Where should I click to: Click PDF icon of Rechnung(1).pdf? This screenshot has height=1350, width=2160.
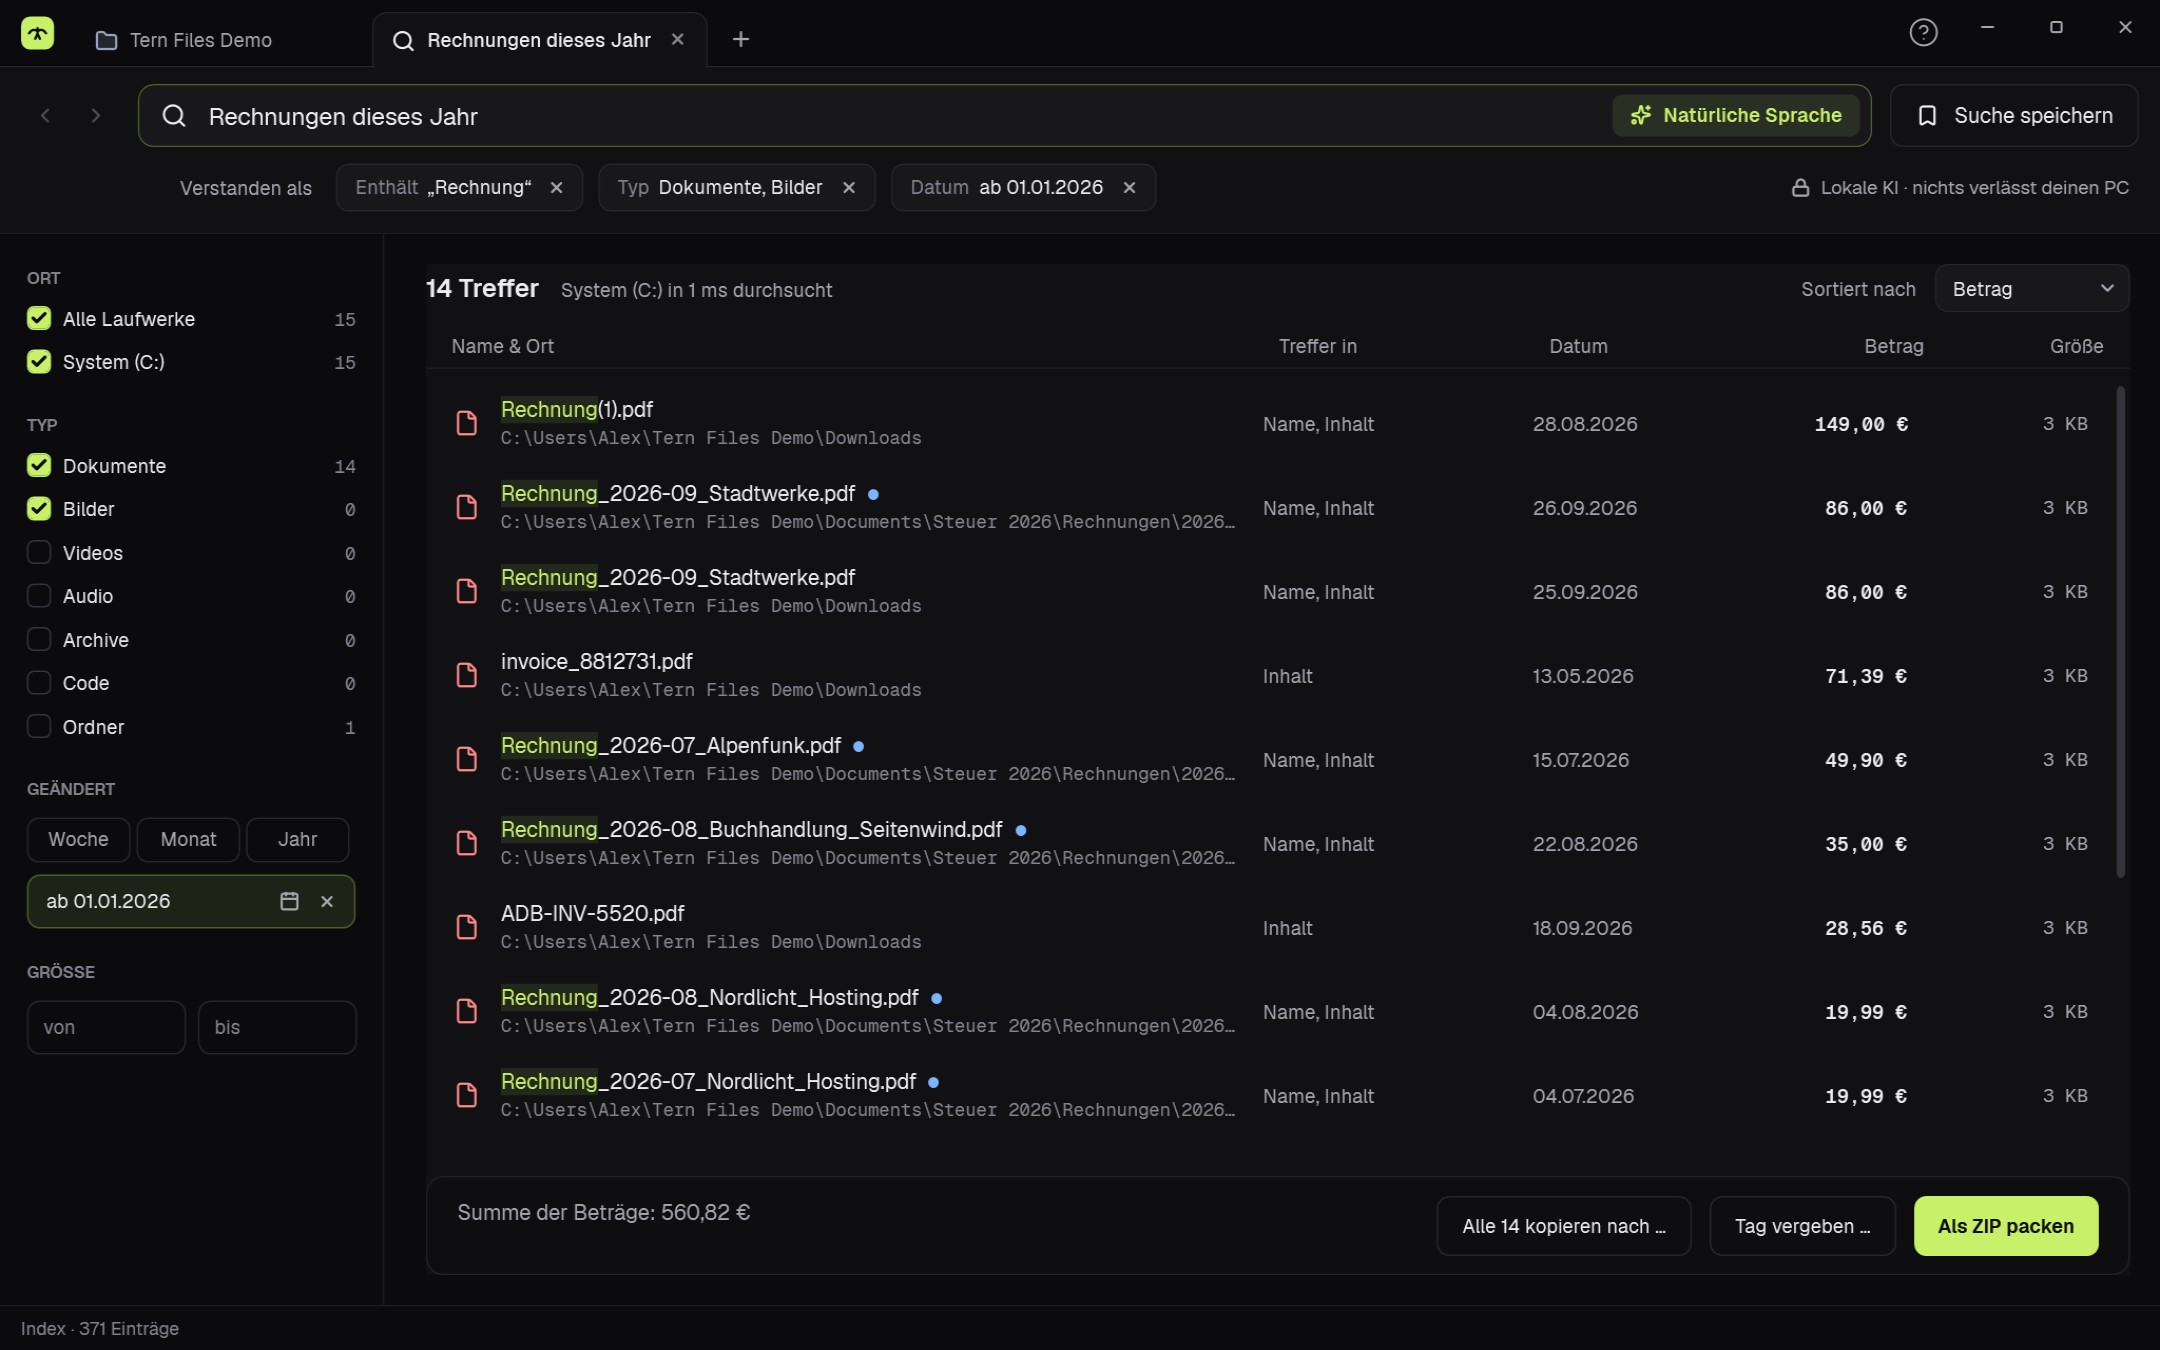click(x=467, y=423)
